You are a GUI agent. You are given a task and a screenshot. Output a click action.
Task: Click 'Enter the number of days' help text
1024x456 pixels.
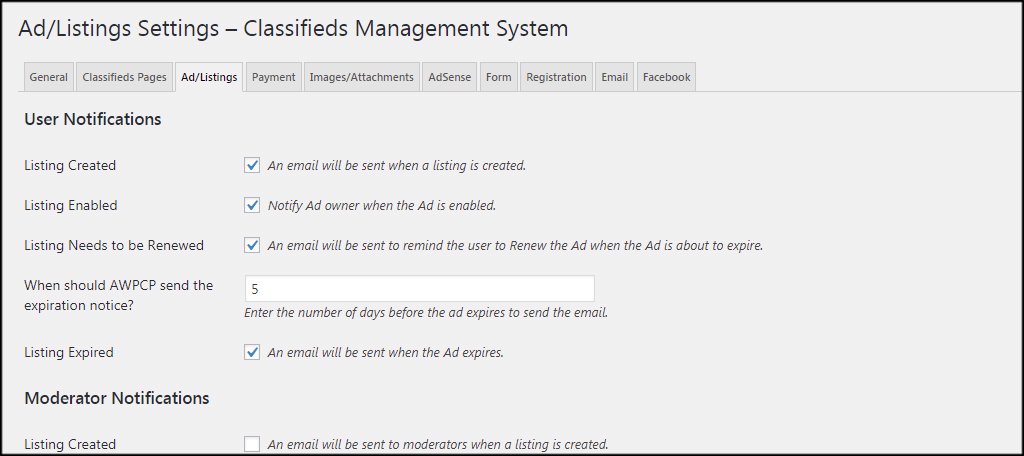pos(426,312)
